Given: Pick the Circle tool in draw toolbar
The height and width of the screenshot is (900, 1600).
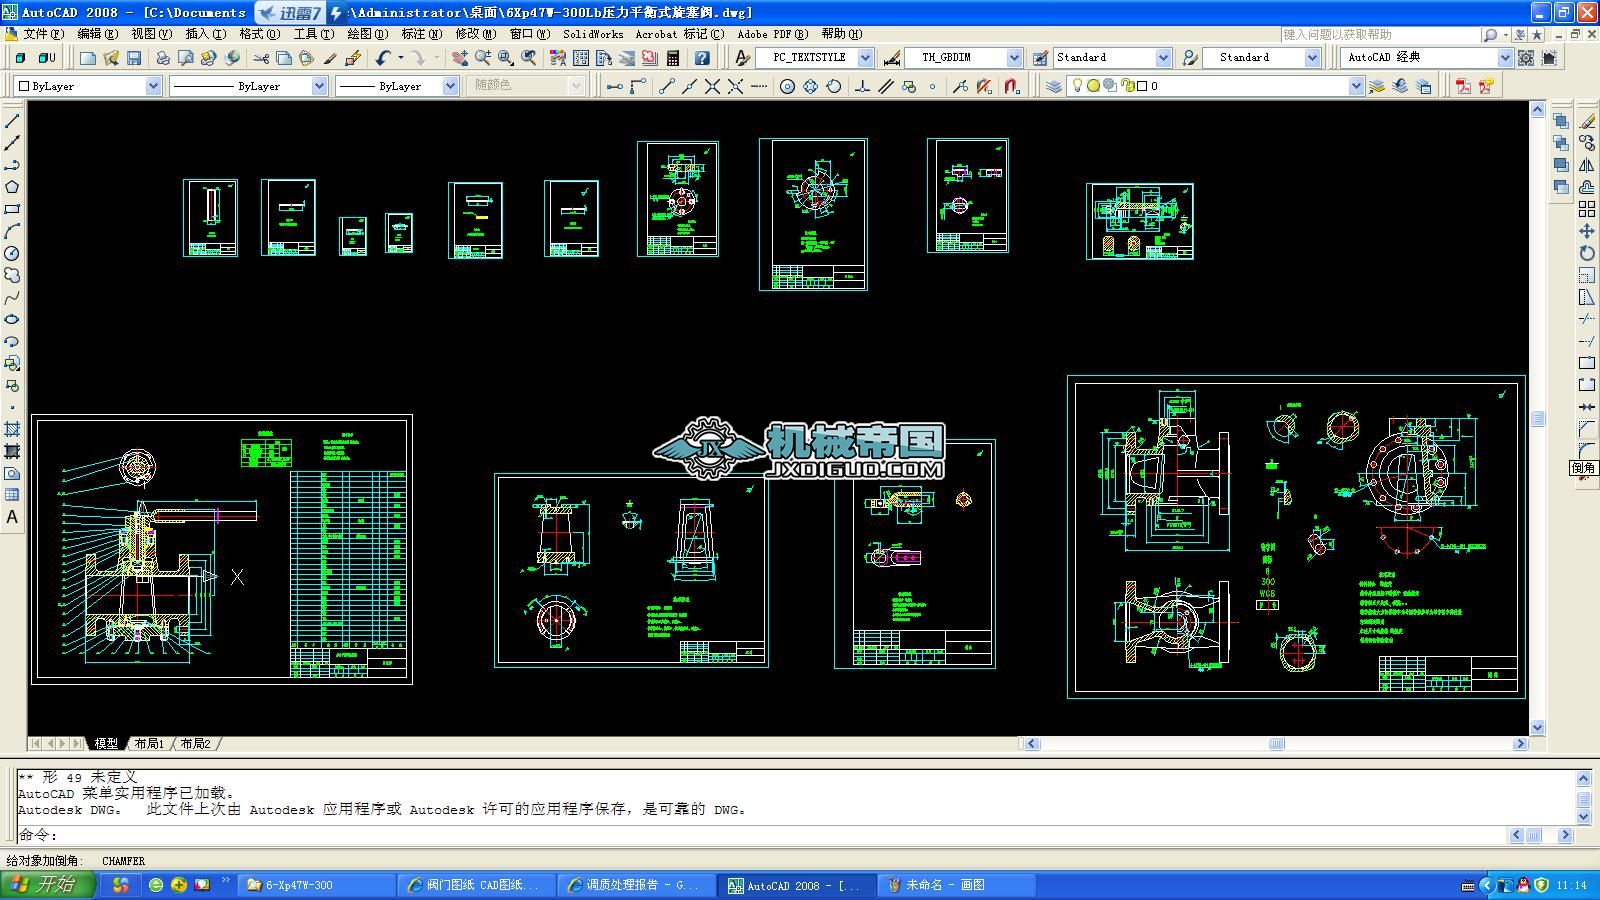Looking at the screenshot, I should point(12,254).
